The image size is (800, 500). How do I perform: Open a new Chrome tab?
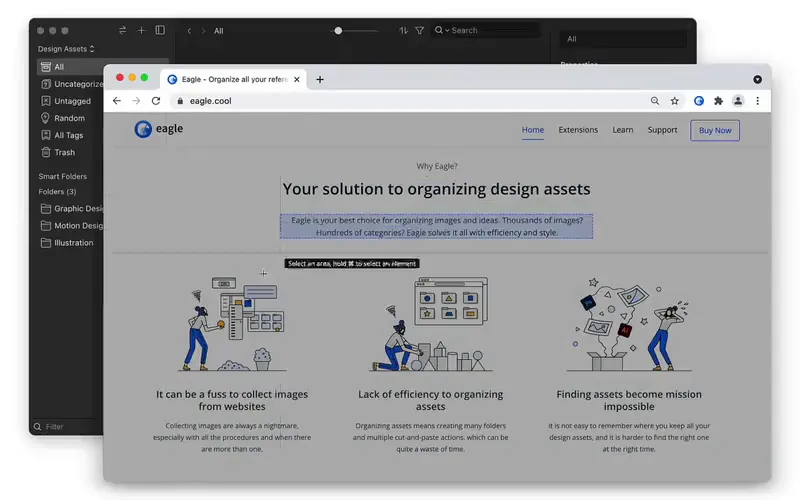pyautogui.click(x=320, y=79)
